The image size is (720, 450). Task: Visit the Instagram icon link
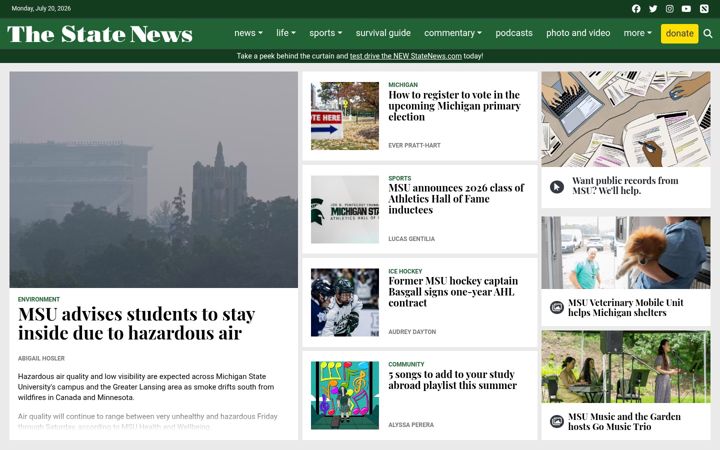coord(670,9)
